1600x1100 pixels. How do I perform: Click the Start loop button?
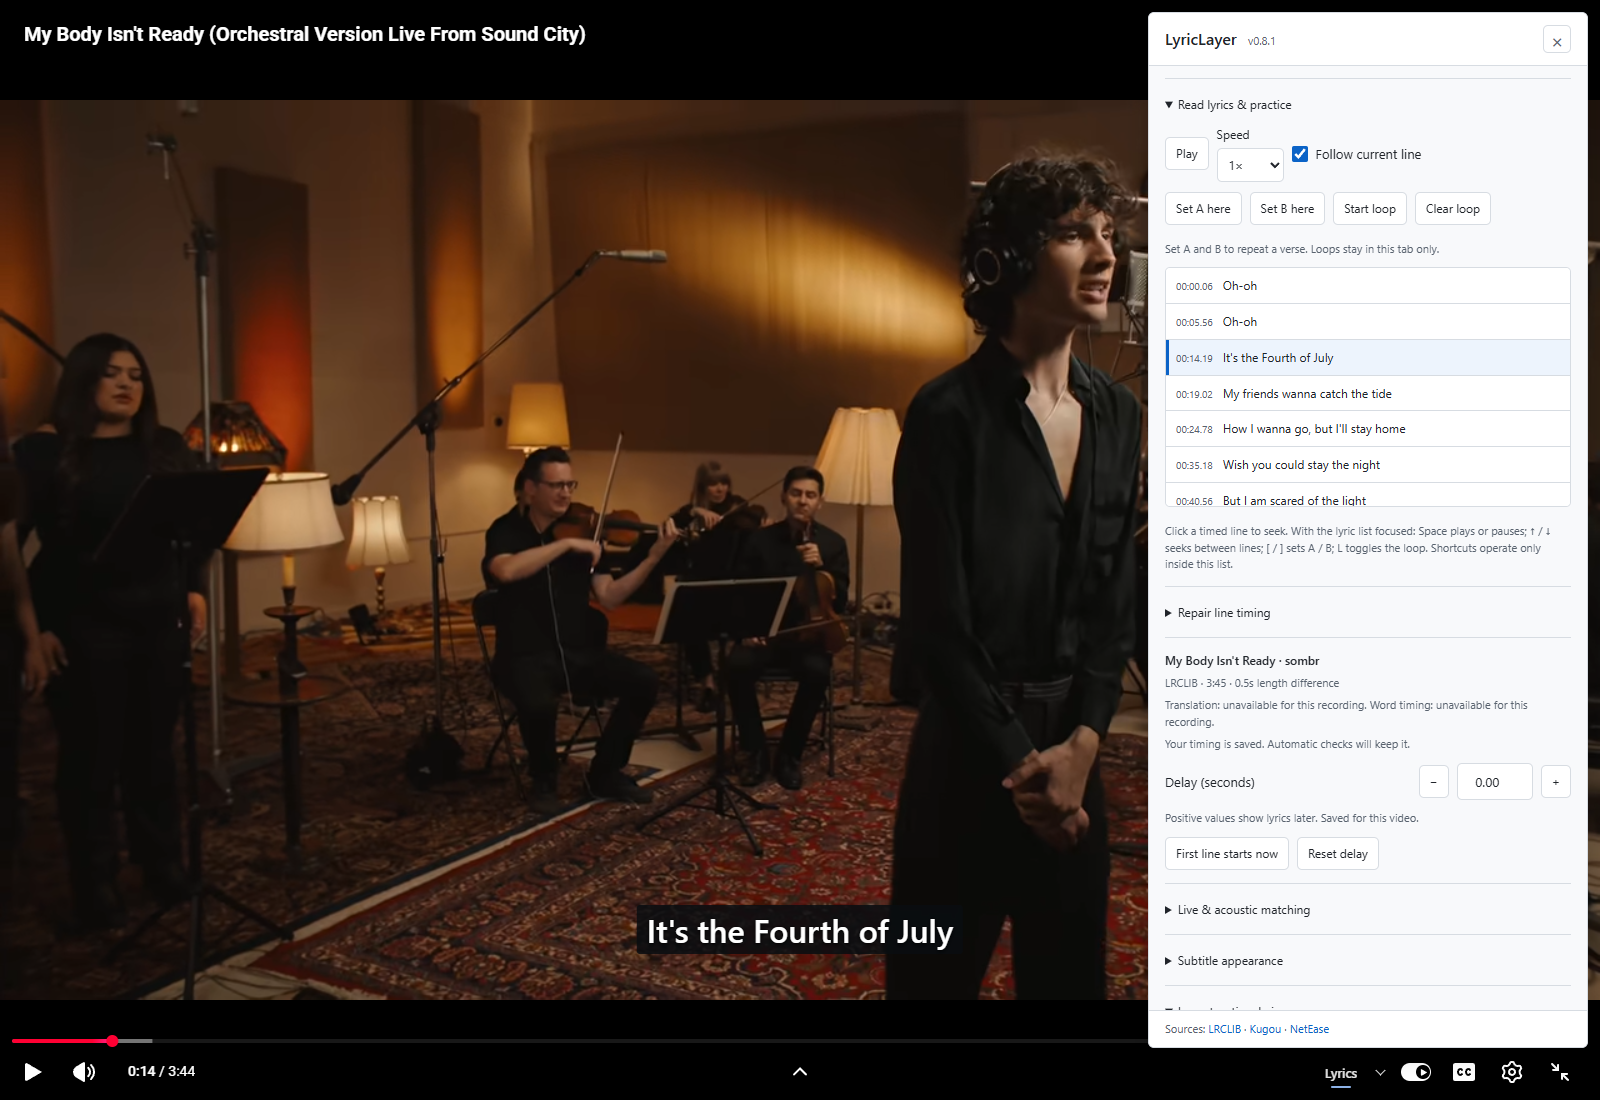1370,209
